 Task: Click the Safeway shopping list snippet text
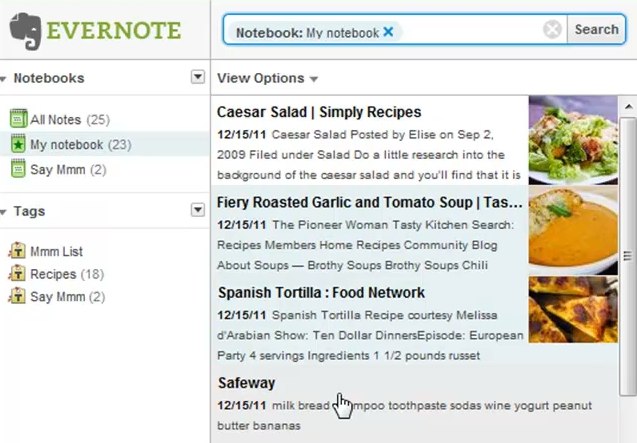pos(405,415)
